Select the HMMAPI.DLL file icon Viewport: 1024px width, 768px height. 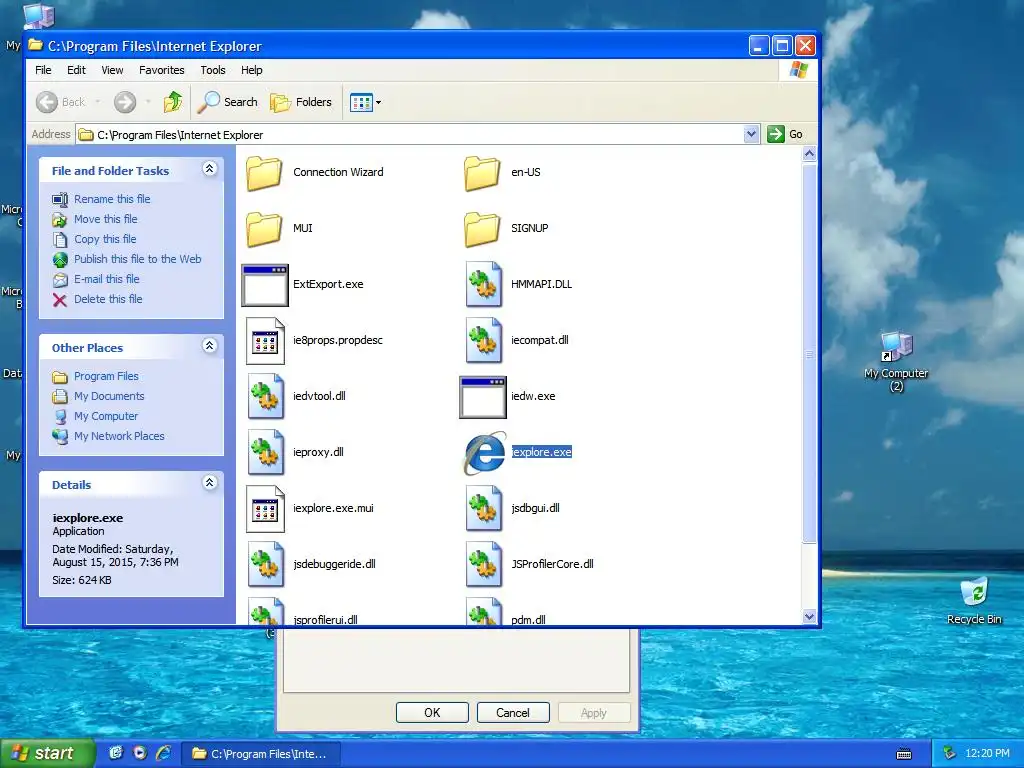click(x=484, y=284)
